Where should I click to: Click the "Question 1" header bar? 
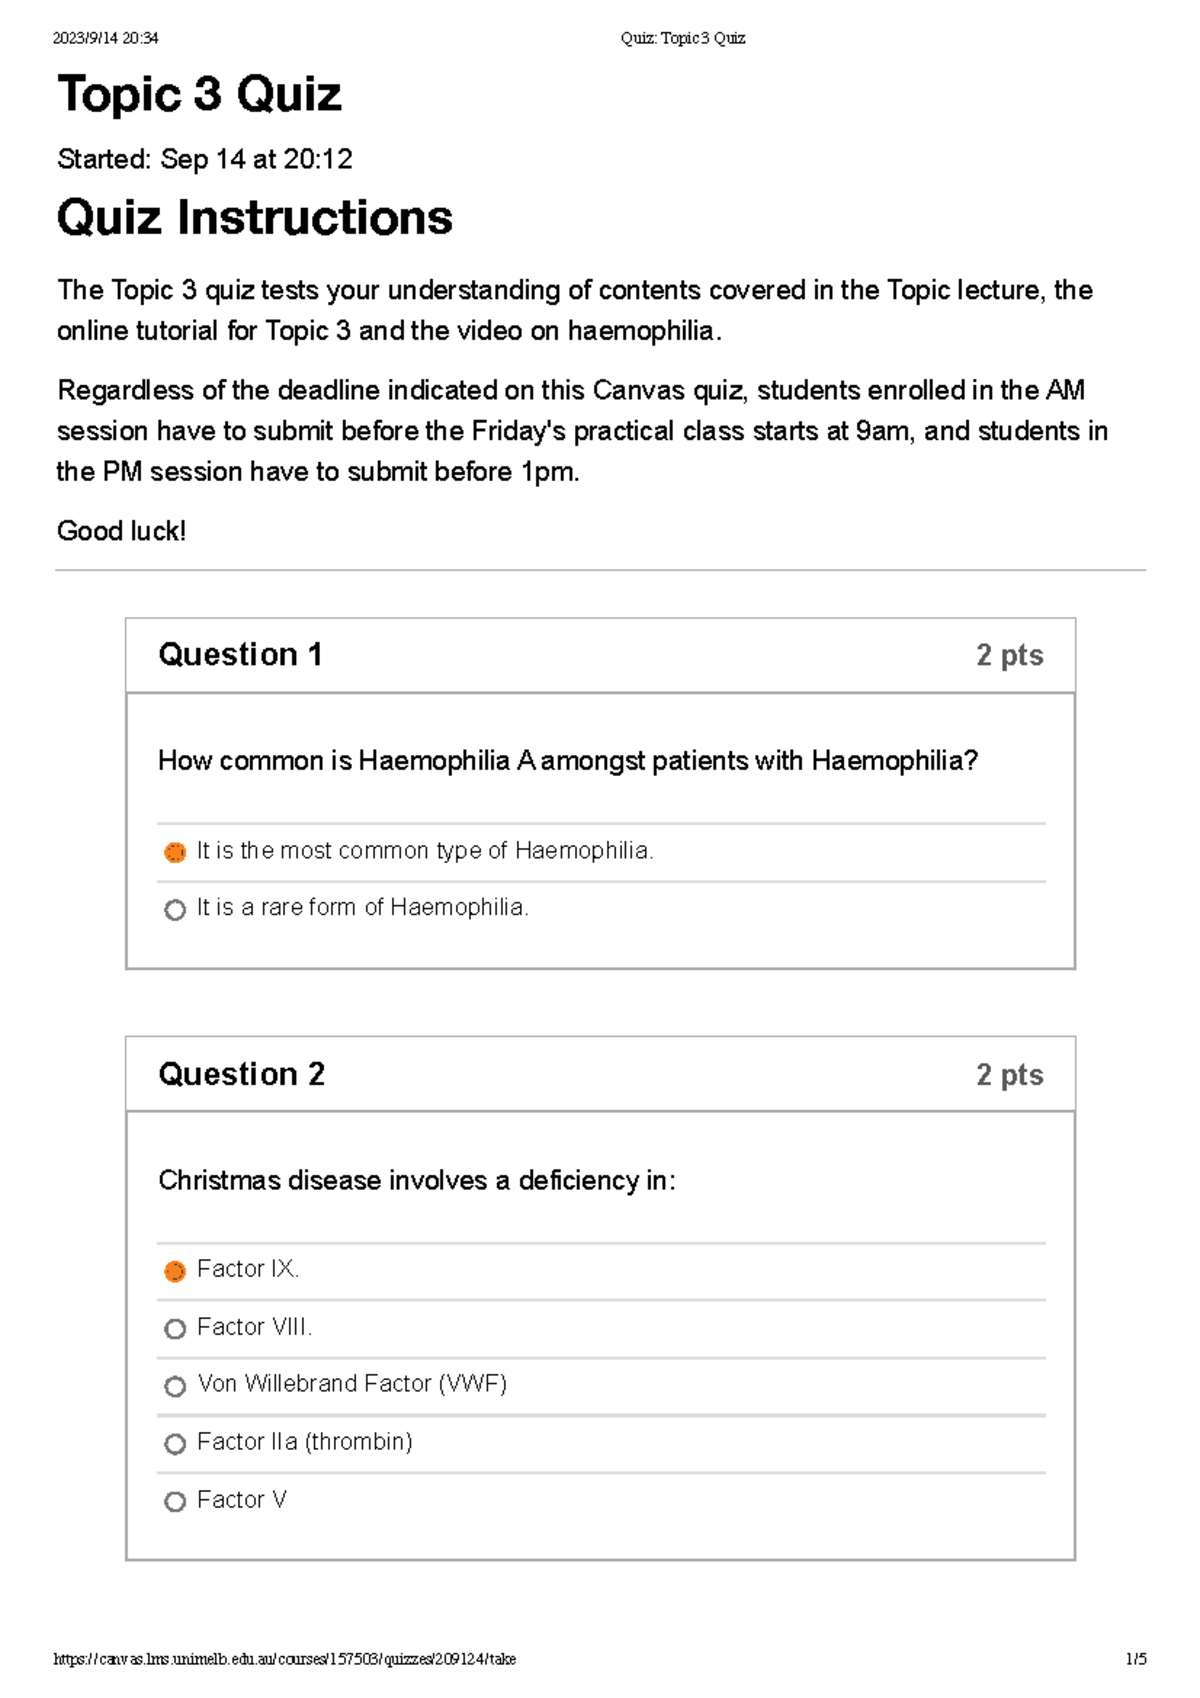coord(241,655)
